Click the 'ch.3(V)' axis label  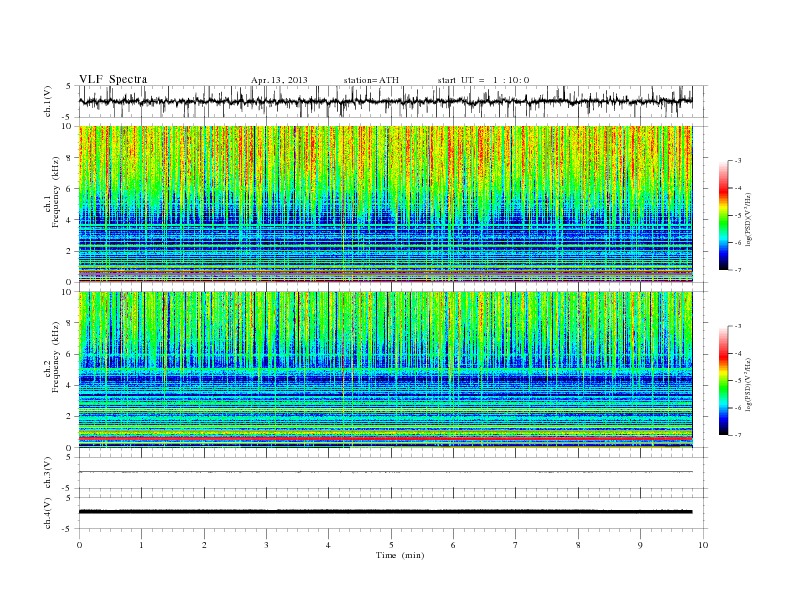[x=48, y=475]
